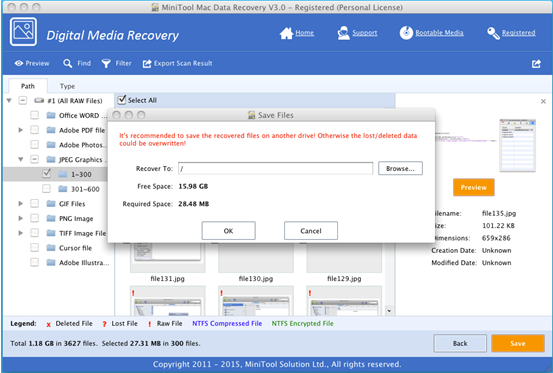553x373 pixels.
Task: Switch to the Type tab
Action: pyautogui.click(x=67, y=86)
